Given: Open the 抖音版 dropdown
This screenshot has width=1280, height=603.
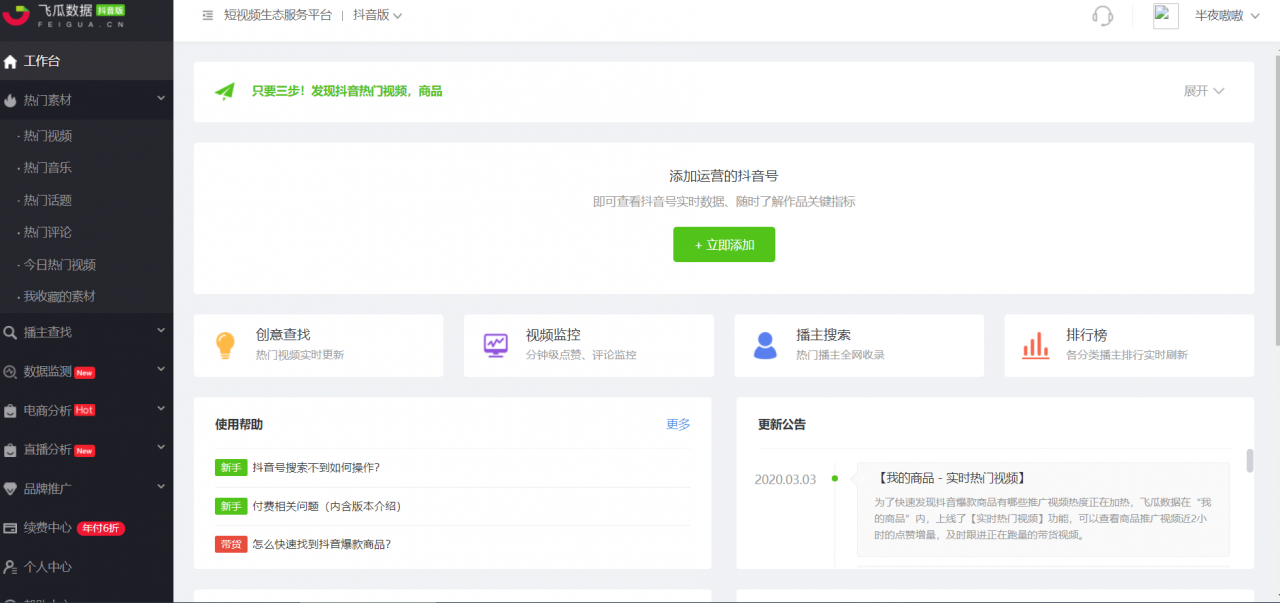Looking at the screenshot, I should point(371,16).
